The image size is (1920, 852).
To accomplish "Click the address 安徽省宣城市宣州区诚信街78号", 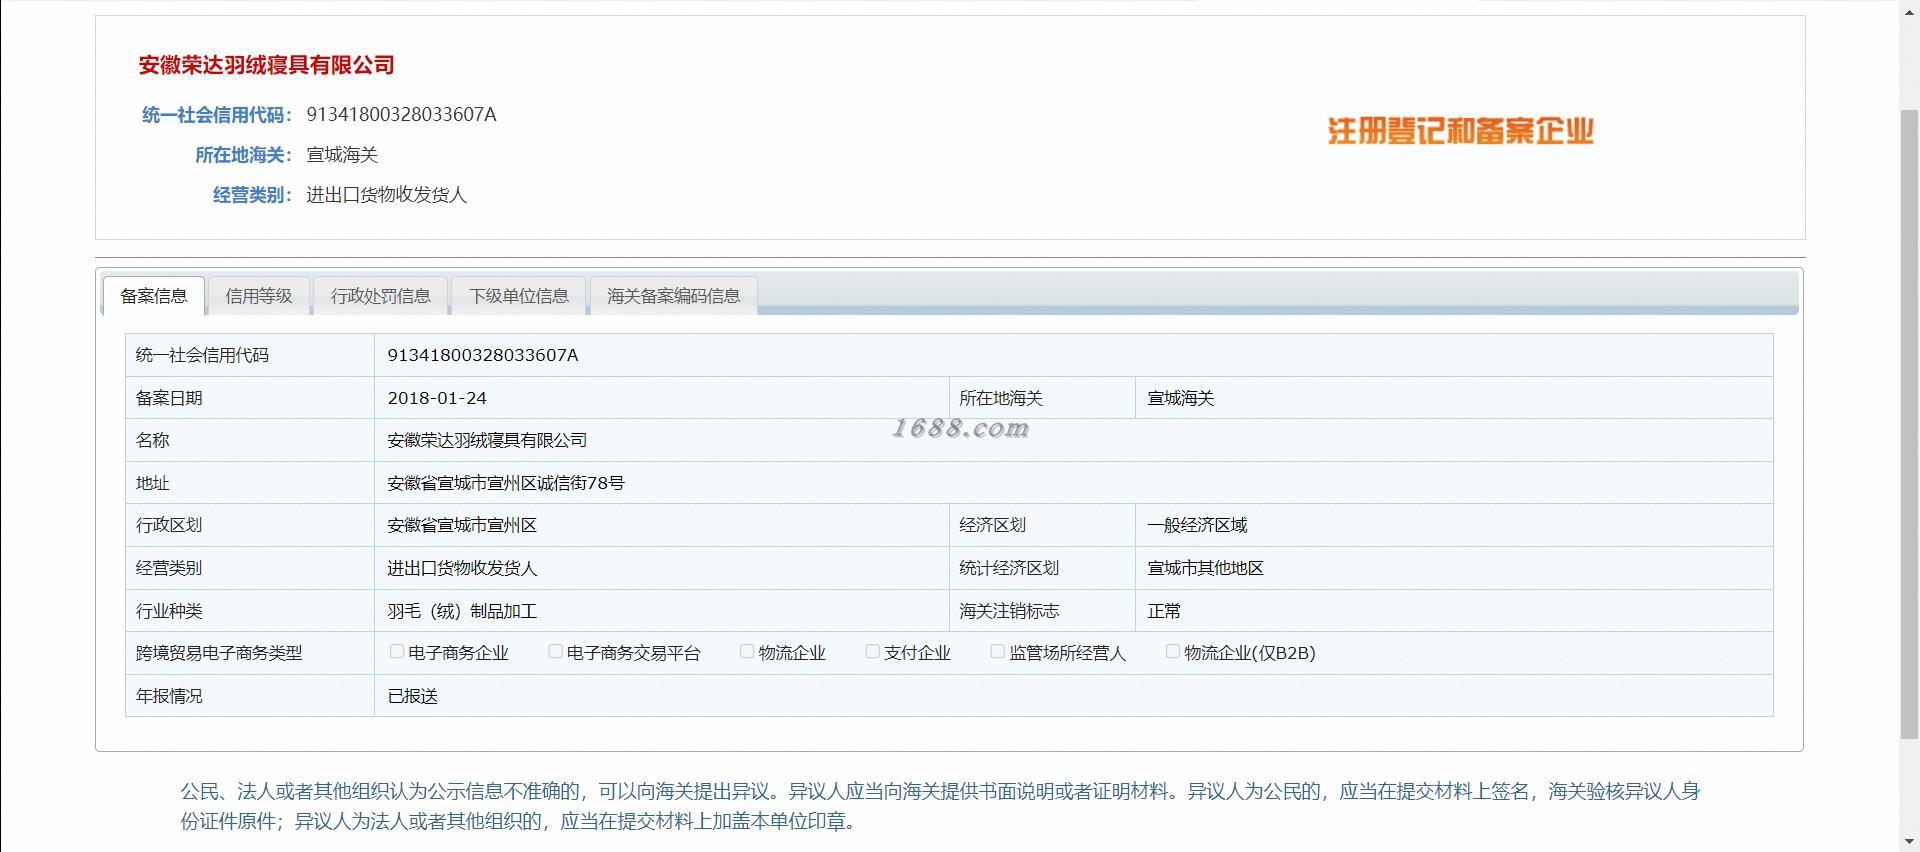I will 506,483.
